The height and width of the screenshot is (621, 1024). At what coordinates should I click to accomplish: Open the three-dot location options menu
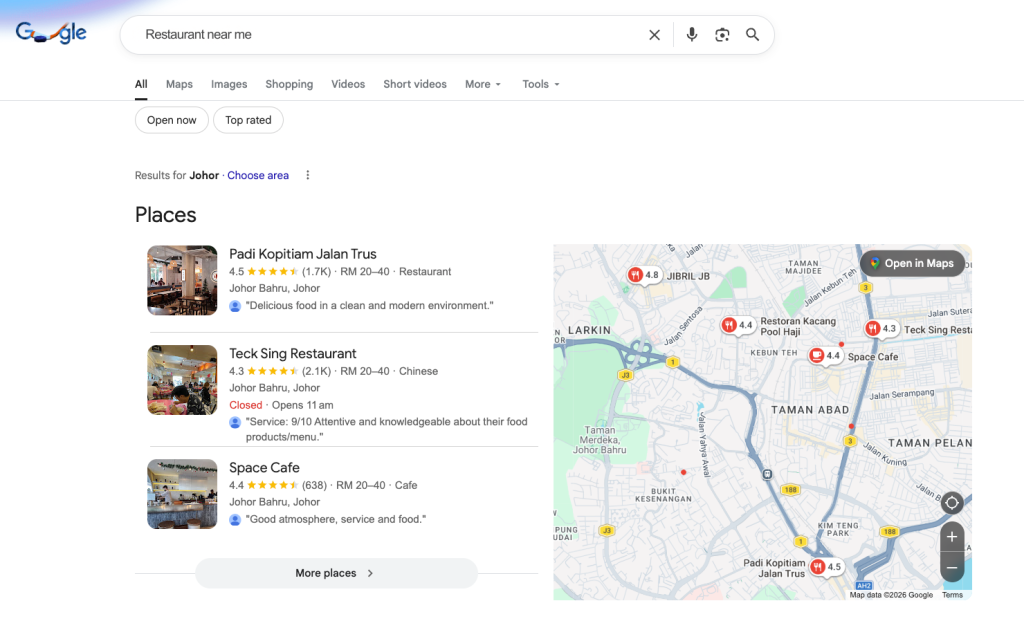pyautogui.click(x=308, y=175)
